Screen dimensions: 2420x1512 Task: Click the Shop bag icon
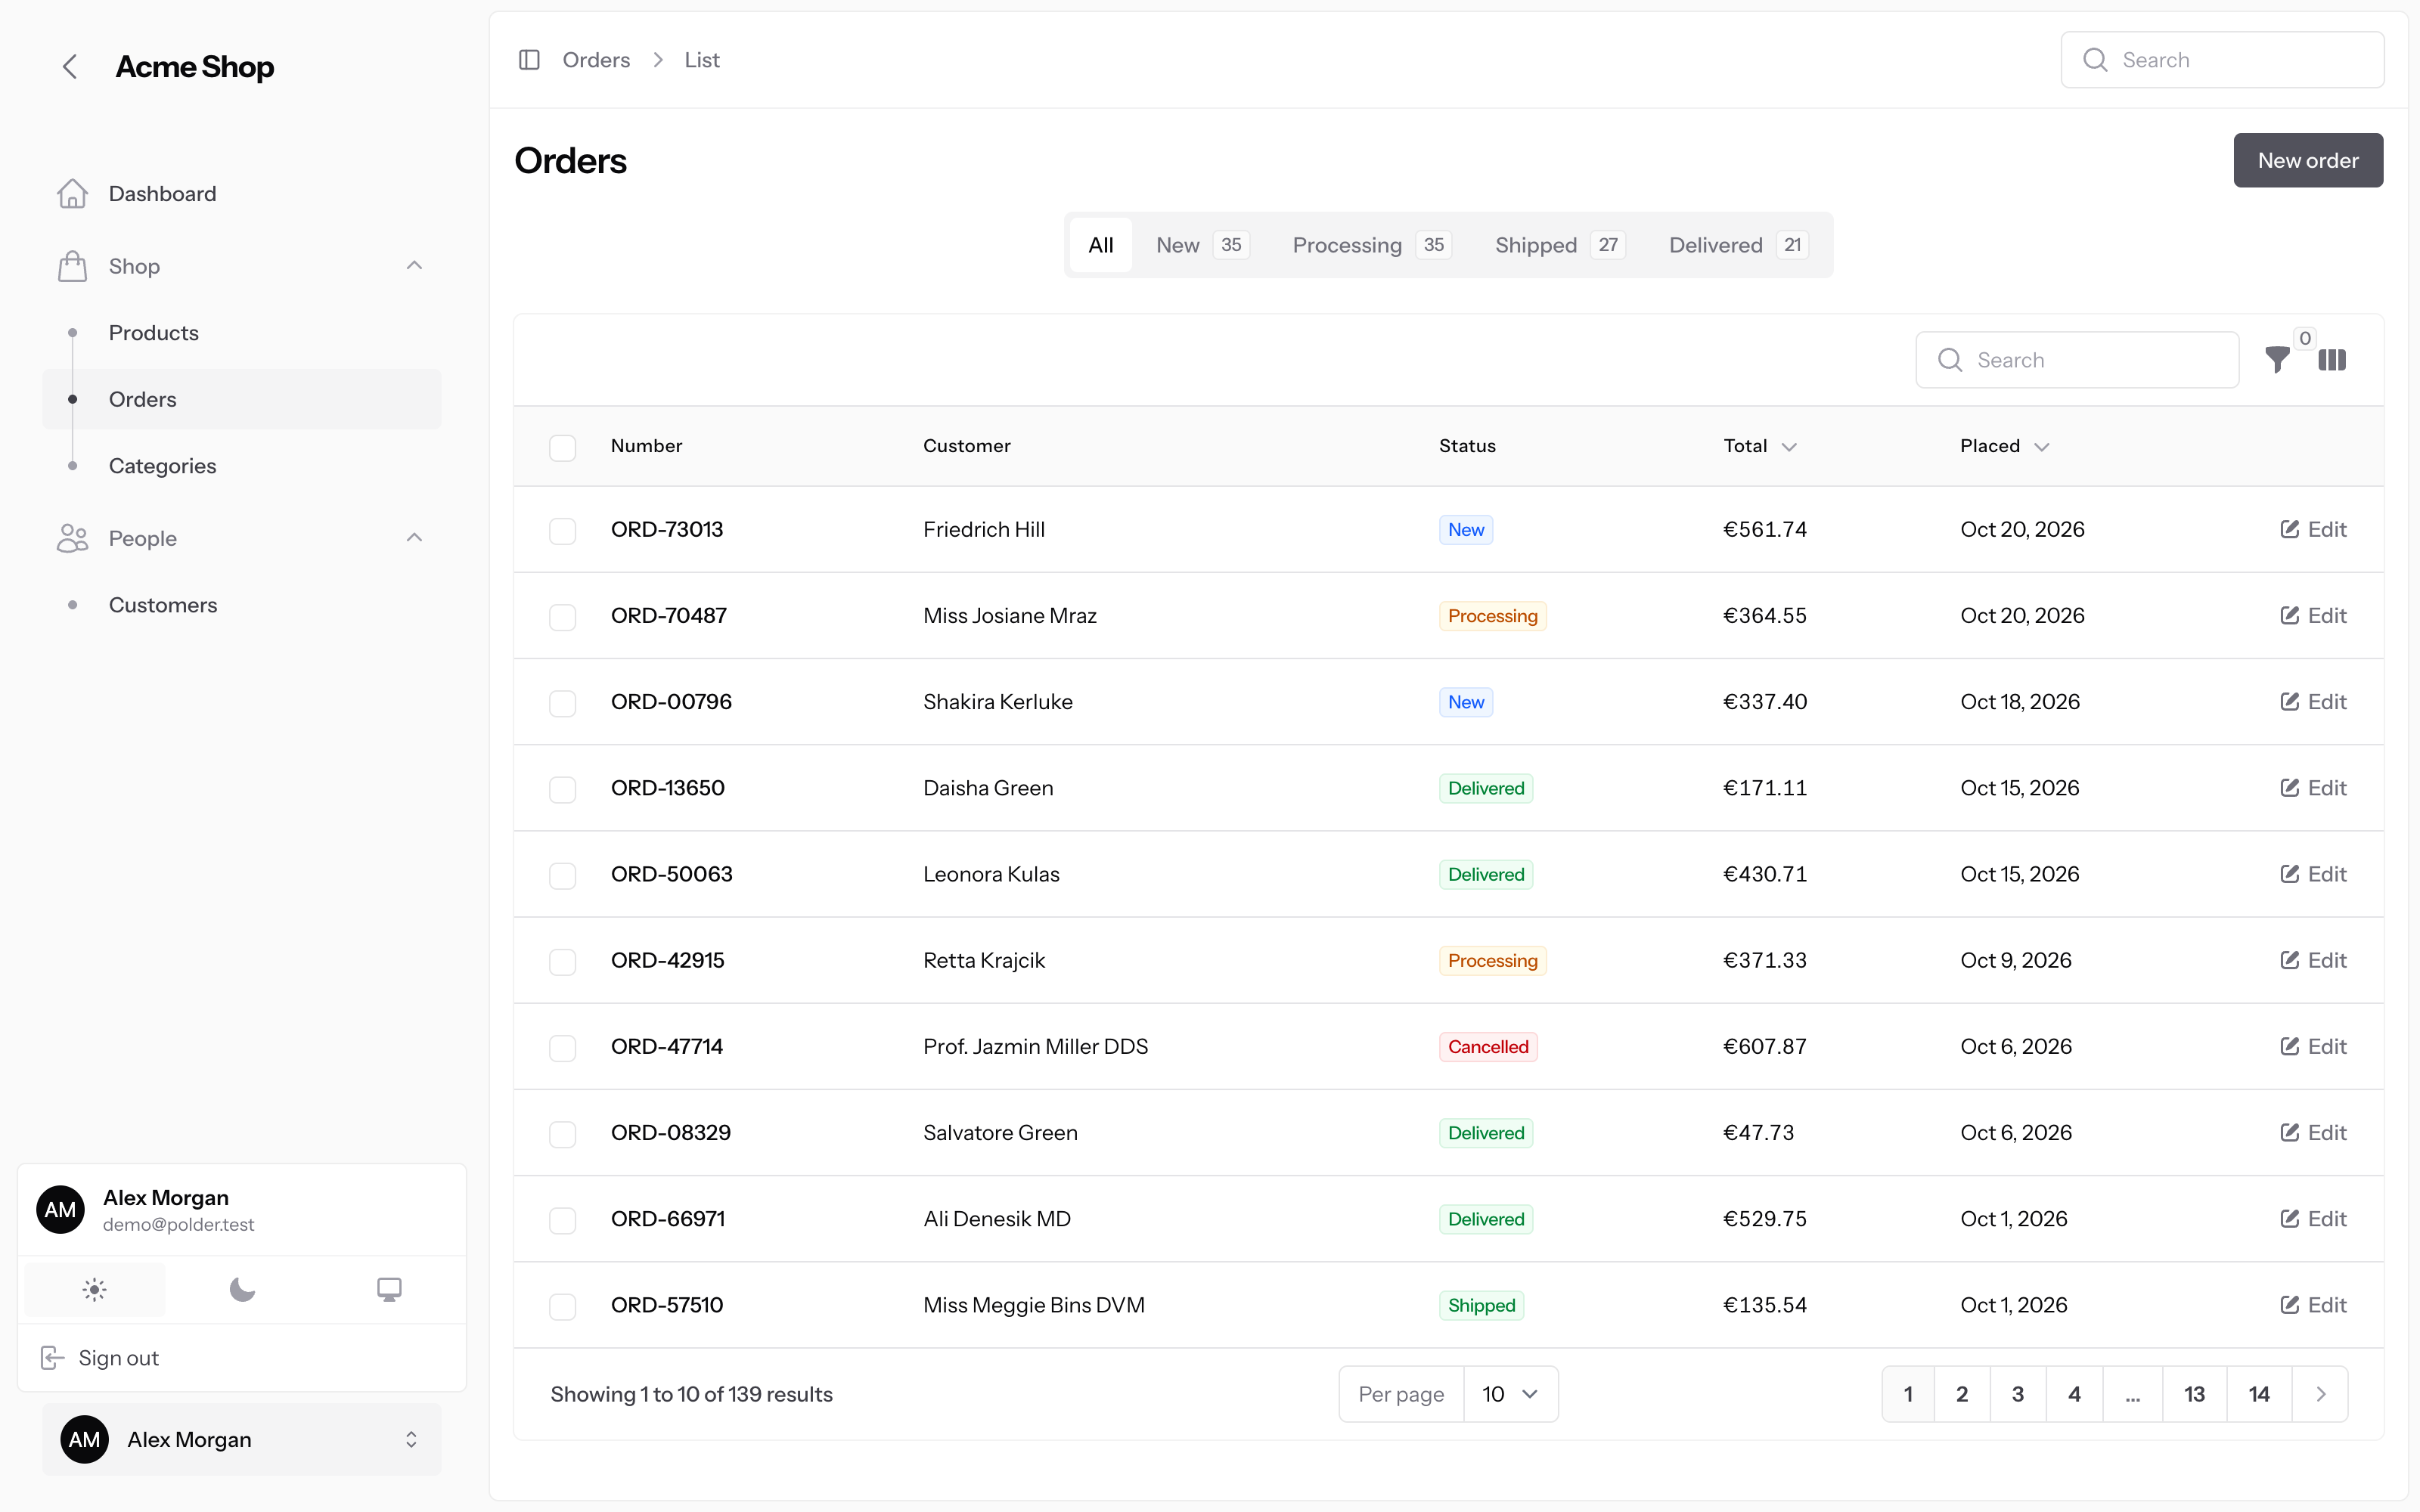72,266
